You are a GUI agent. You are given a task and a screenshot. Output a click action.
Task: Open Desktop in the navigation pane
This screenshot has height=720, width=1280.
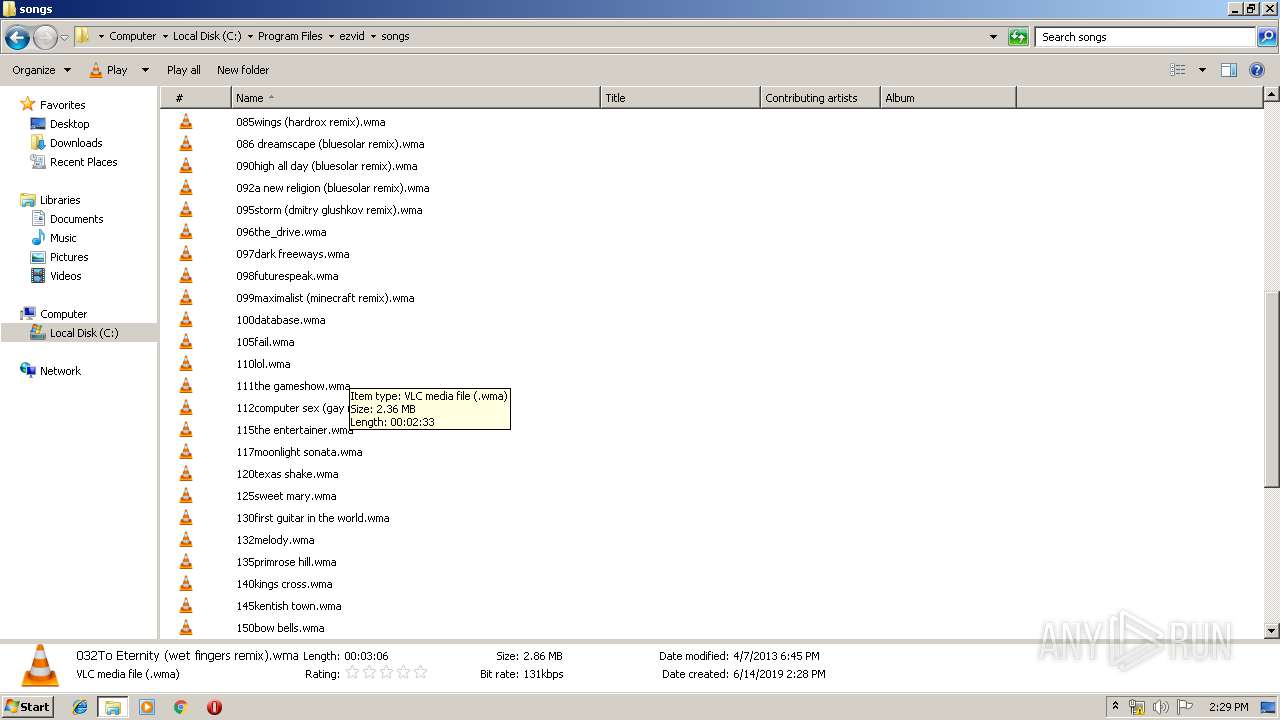coord(69,124)
